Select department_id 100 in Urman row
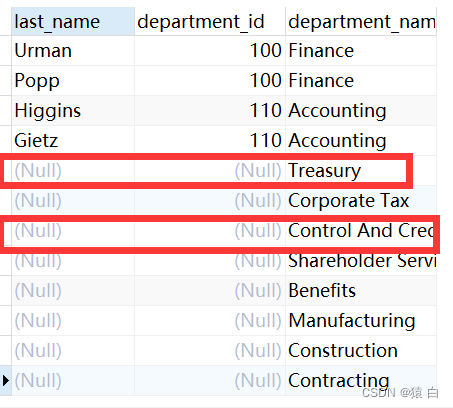Viewport: 453px width, 408px height. 210,51
